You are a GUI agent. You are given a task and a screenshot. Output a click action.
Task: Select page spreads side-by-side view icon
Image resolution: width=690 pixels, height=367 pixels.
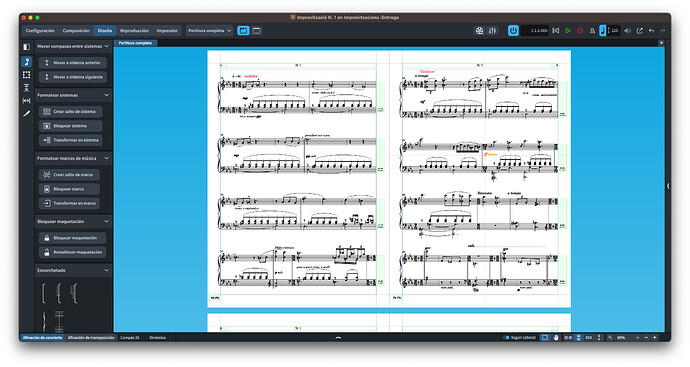pos(568,338)
